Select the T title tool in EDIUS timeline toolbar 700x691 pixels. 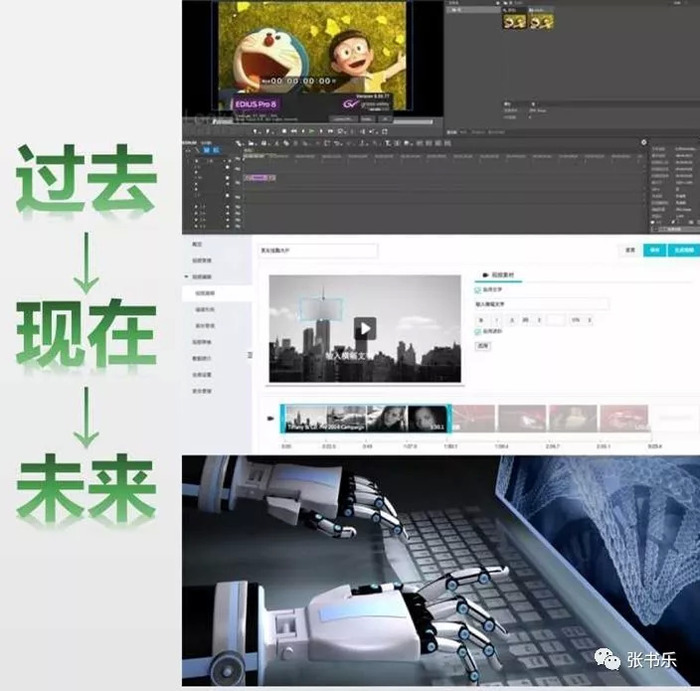pos(388,143)
